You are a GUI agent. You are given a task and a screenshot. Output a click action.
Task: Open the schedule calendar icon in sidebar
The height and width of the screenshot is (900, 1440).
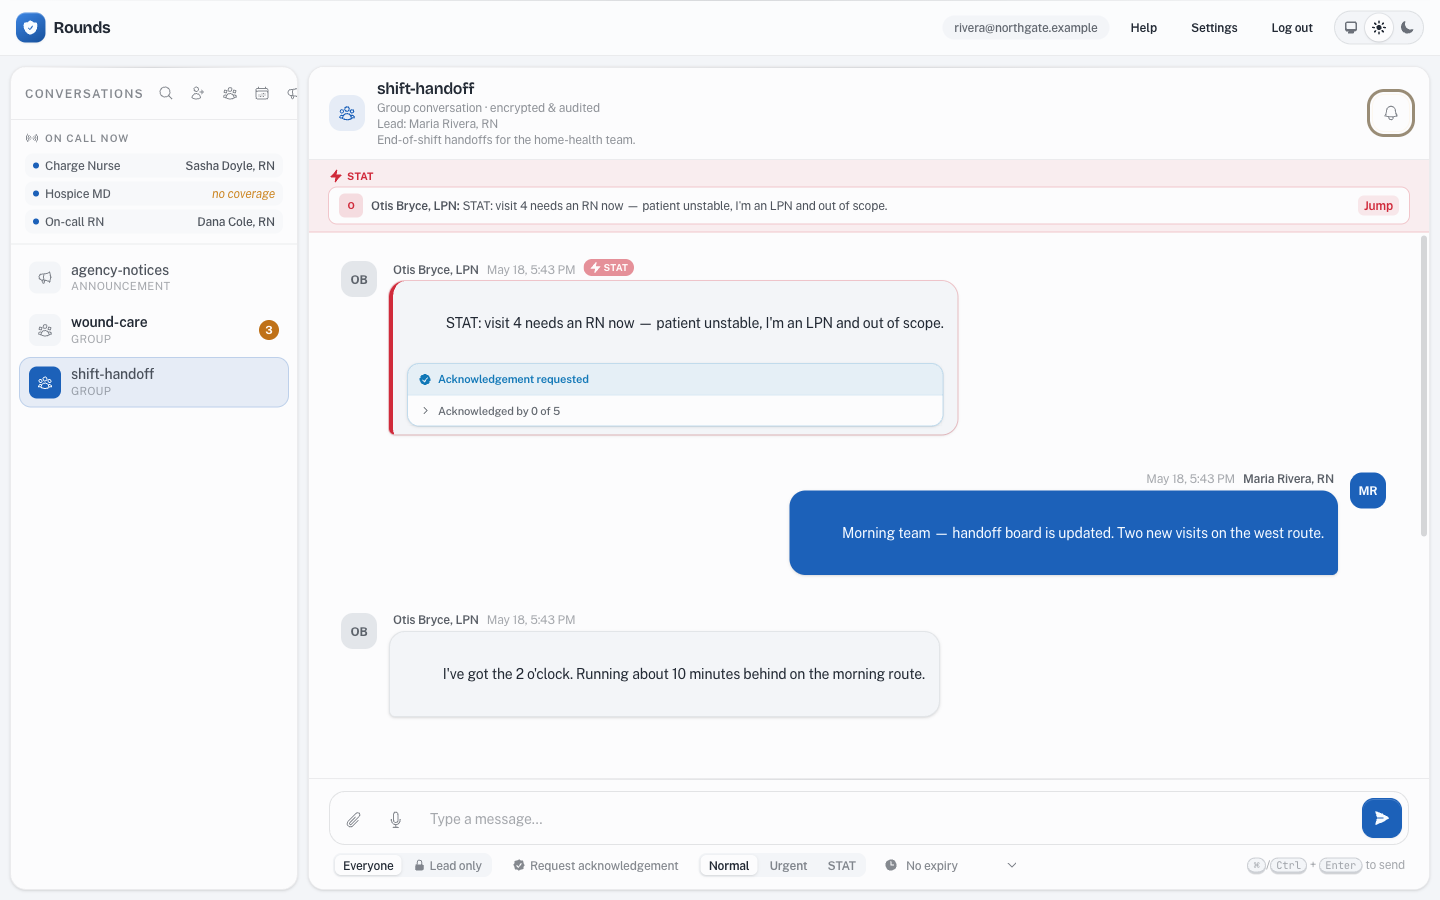click(262, 93)
